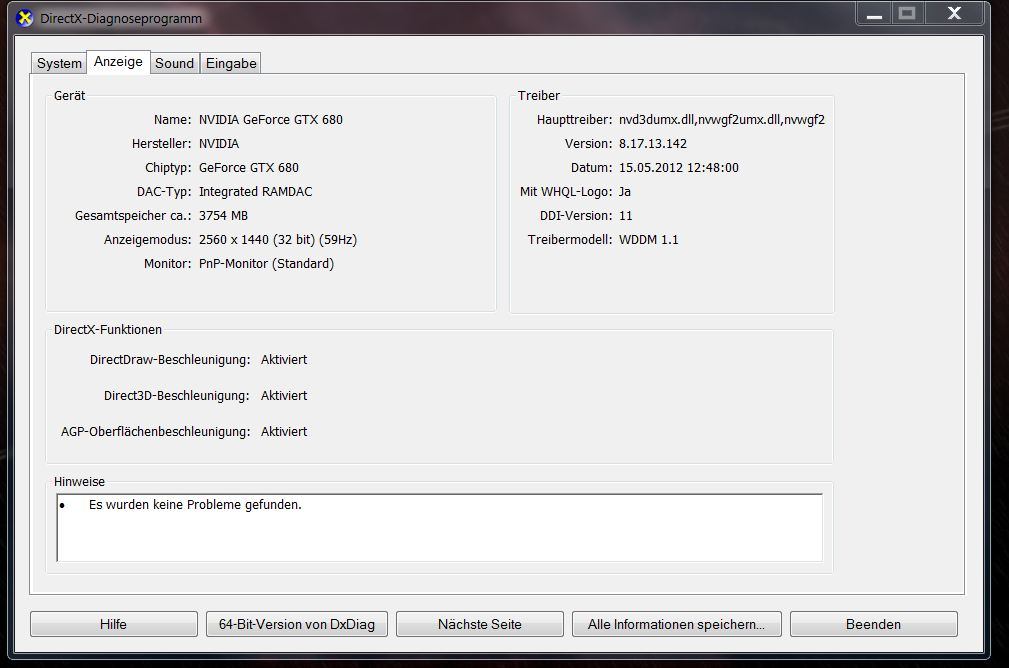Image resolution: width=1009 pixels, height=668 pixels.
Task: Click the Chiptyp value 'GeForce GTX 680'
Action: [x=248, y=167]
